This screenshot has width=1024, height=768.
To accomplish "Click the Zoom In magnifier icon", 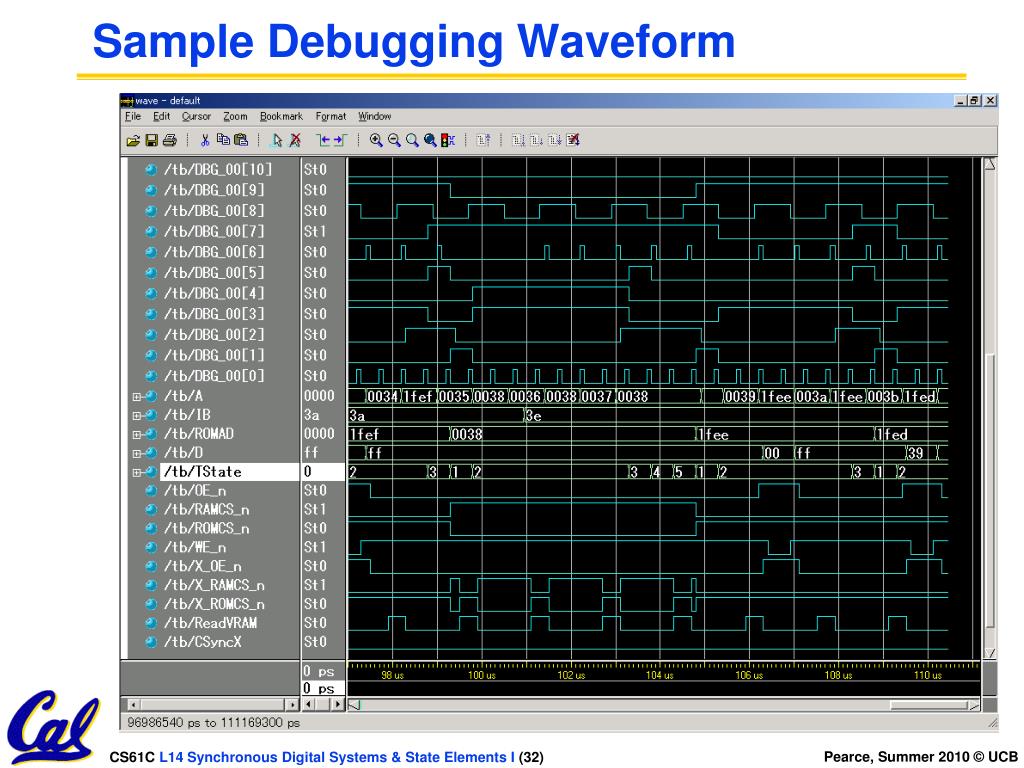I will pos(376,140).
